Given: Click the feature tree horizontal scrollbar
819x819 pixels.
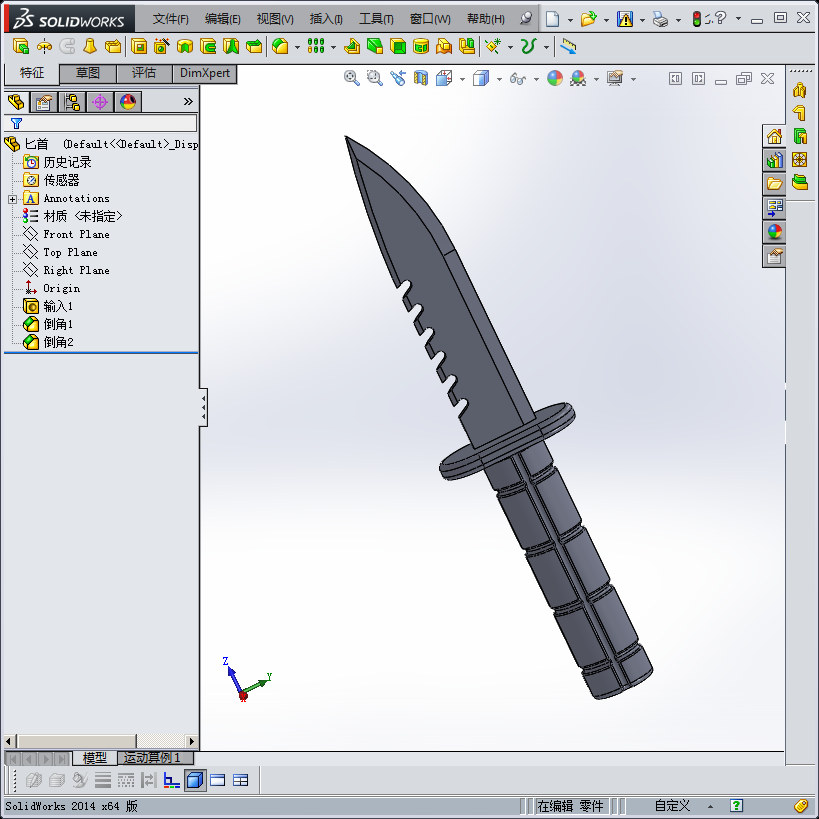Looking at the screenshot, I should pyautogui.click(x=100, y=741).
